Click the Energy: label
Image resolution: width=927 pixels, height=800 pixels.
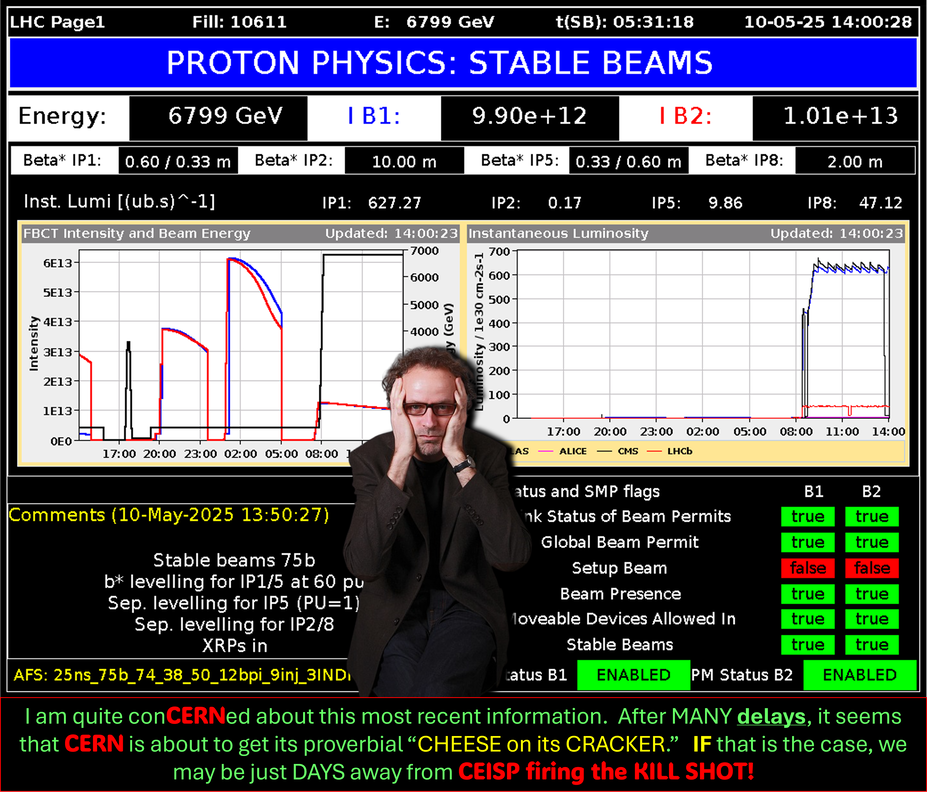[x=62, y=116]
